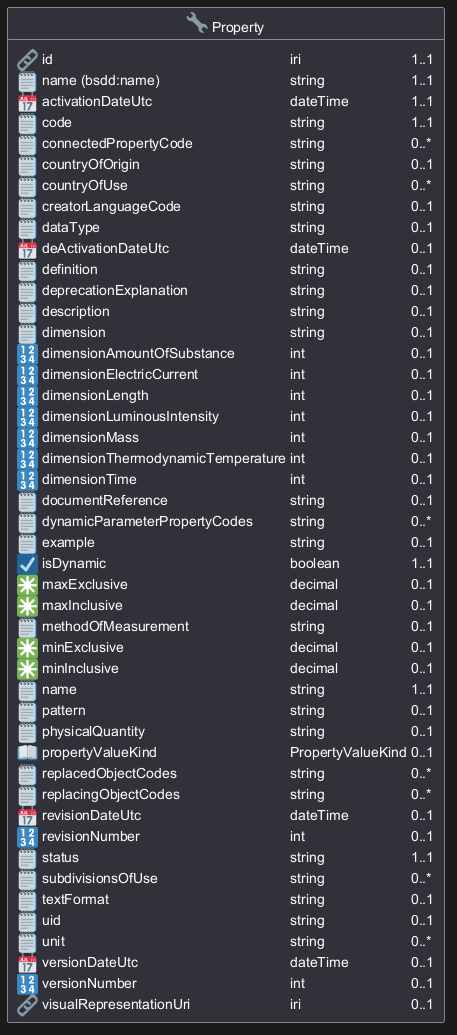Click the chain link icon for id
Screen dimensions: 457x1035
tap(27, 60)
